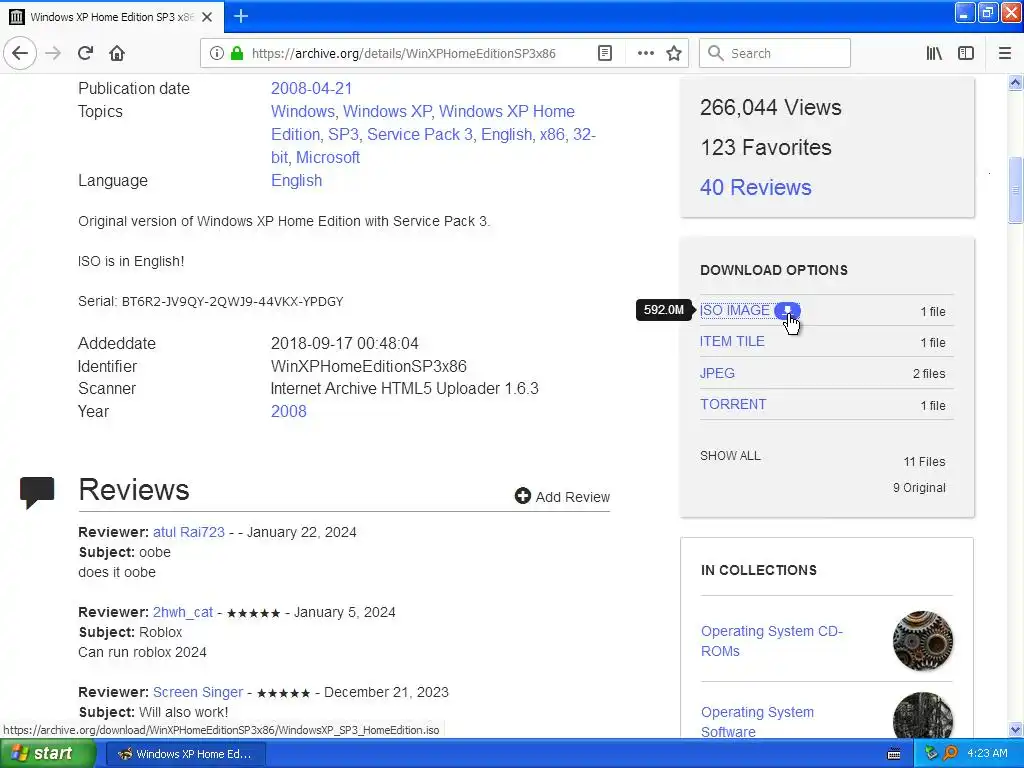The height and width of the screenshot is (768, 1024).
Task: Open the TORRENT download link
Action: click(733, 404)
